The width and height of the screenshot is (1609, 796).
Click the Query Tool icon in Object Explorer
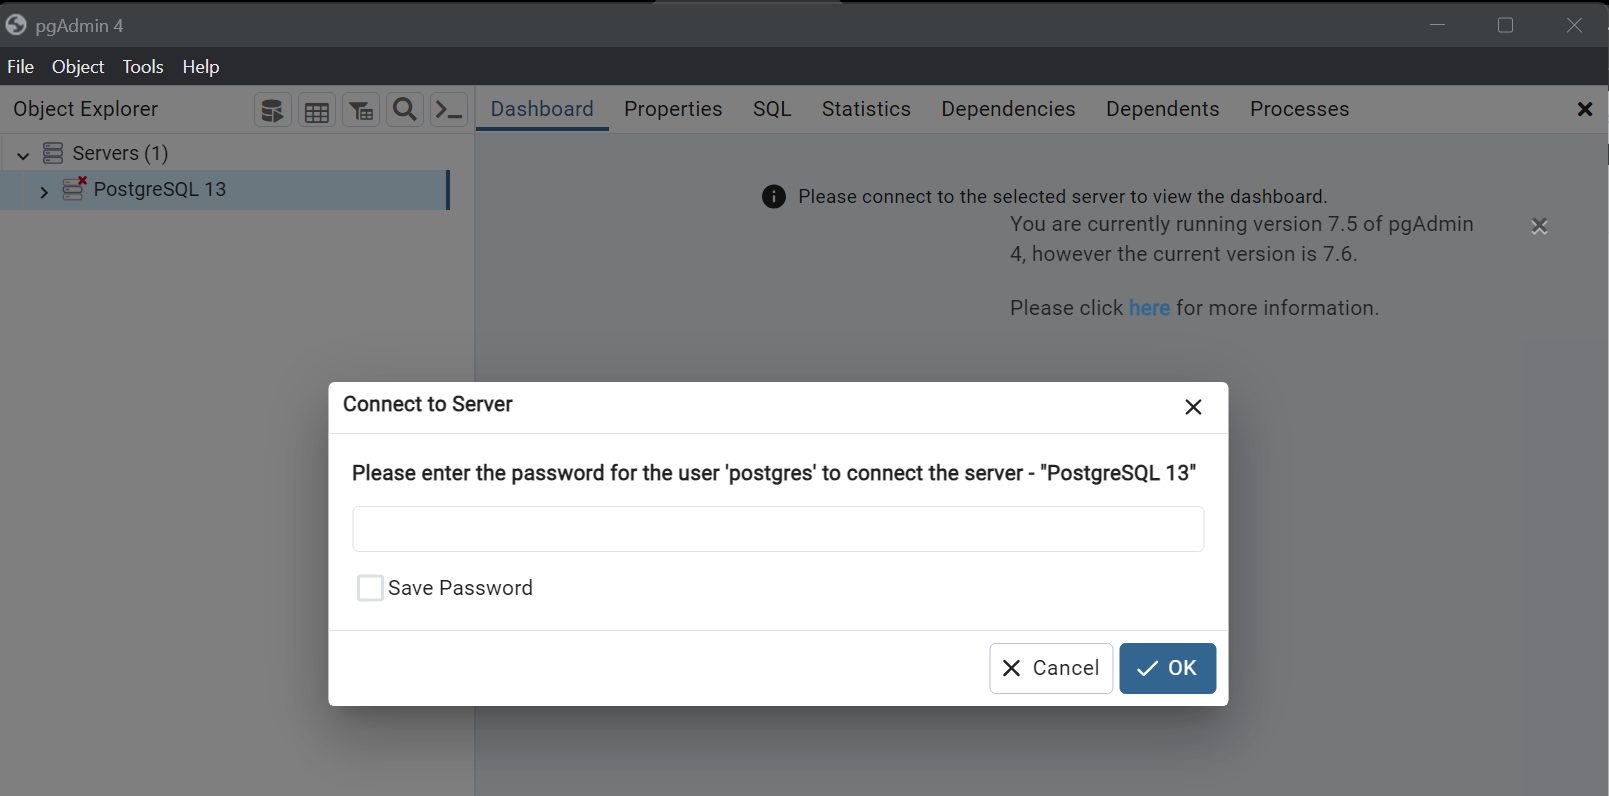[x=272, y=110]
